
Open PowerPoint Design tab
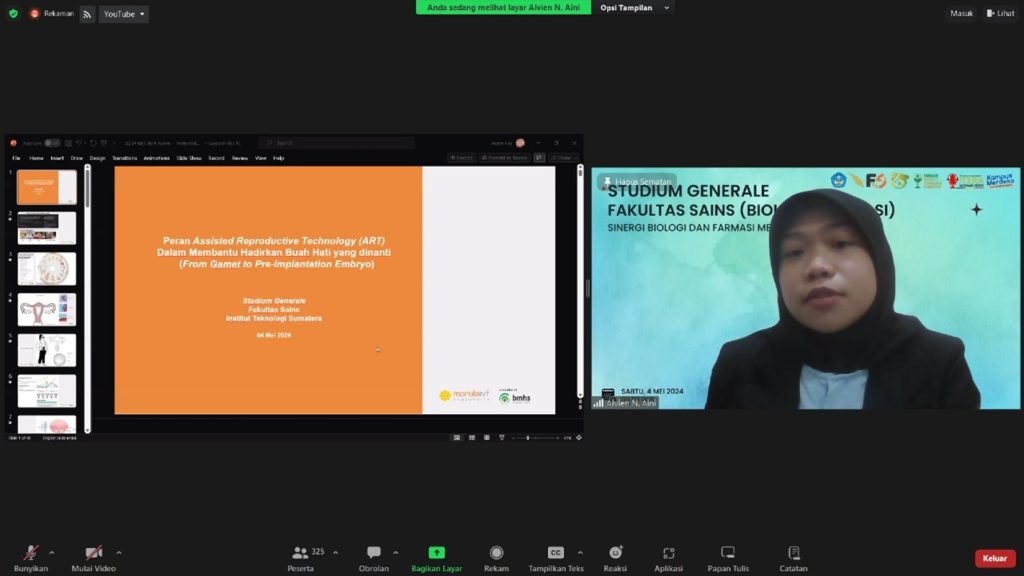coord(97,158)
